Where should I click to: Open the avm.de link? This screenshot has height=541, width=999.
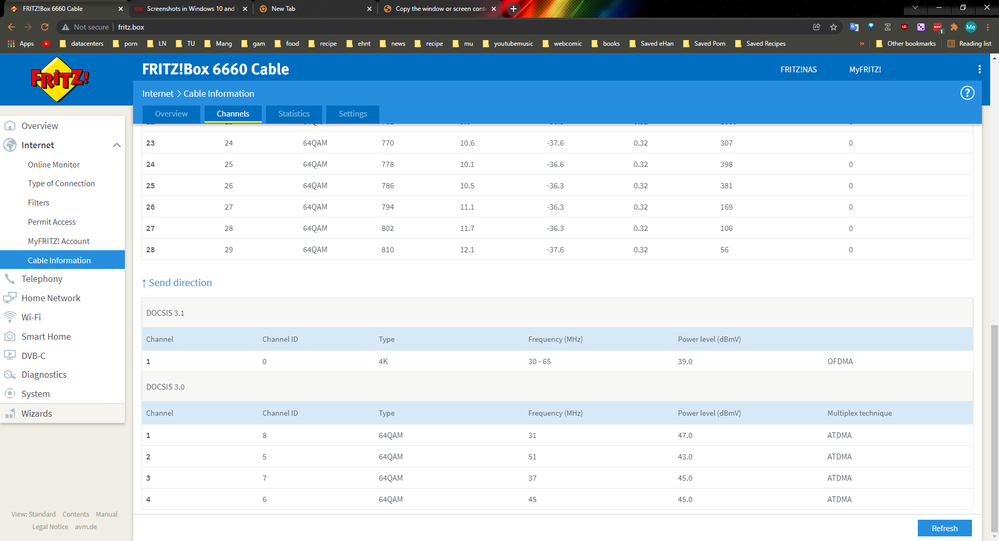pyautogui.click(x=86, y=527)
